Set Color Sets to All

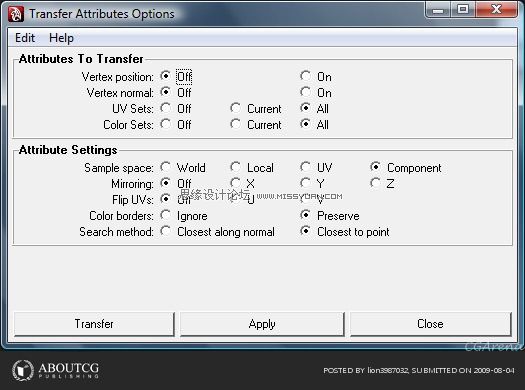(305, 124)
